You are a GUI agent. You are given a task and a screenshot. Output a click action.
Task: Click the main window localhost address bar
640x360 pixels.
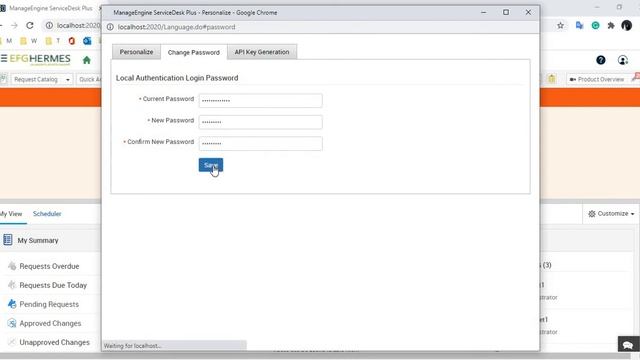coord(71,25)
